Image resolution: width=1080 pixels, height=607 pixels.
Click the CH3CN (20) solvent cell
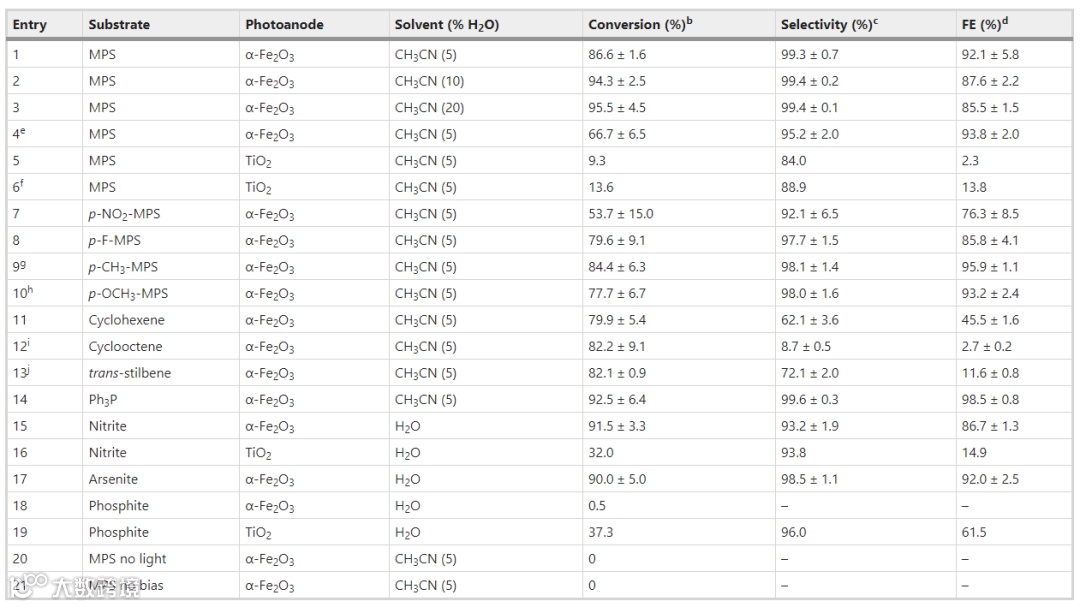(430, 108)
